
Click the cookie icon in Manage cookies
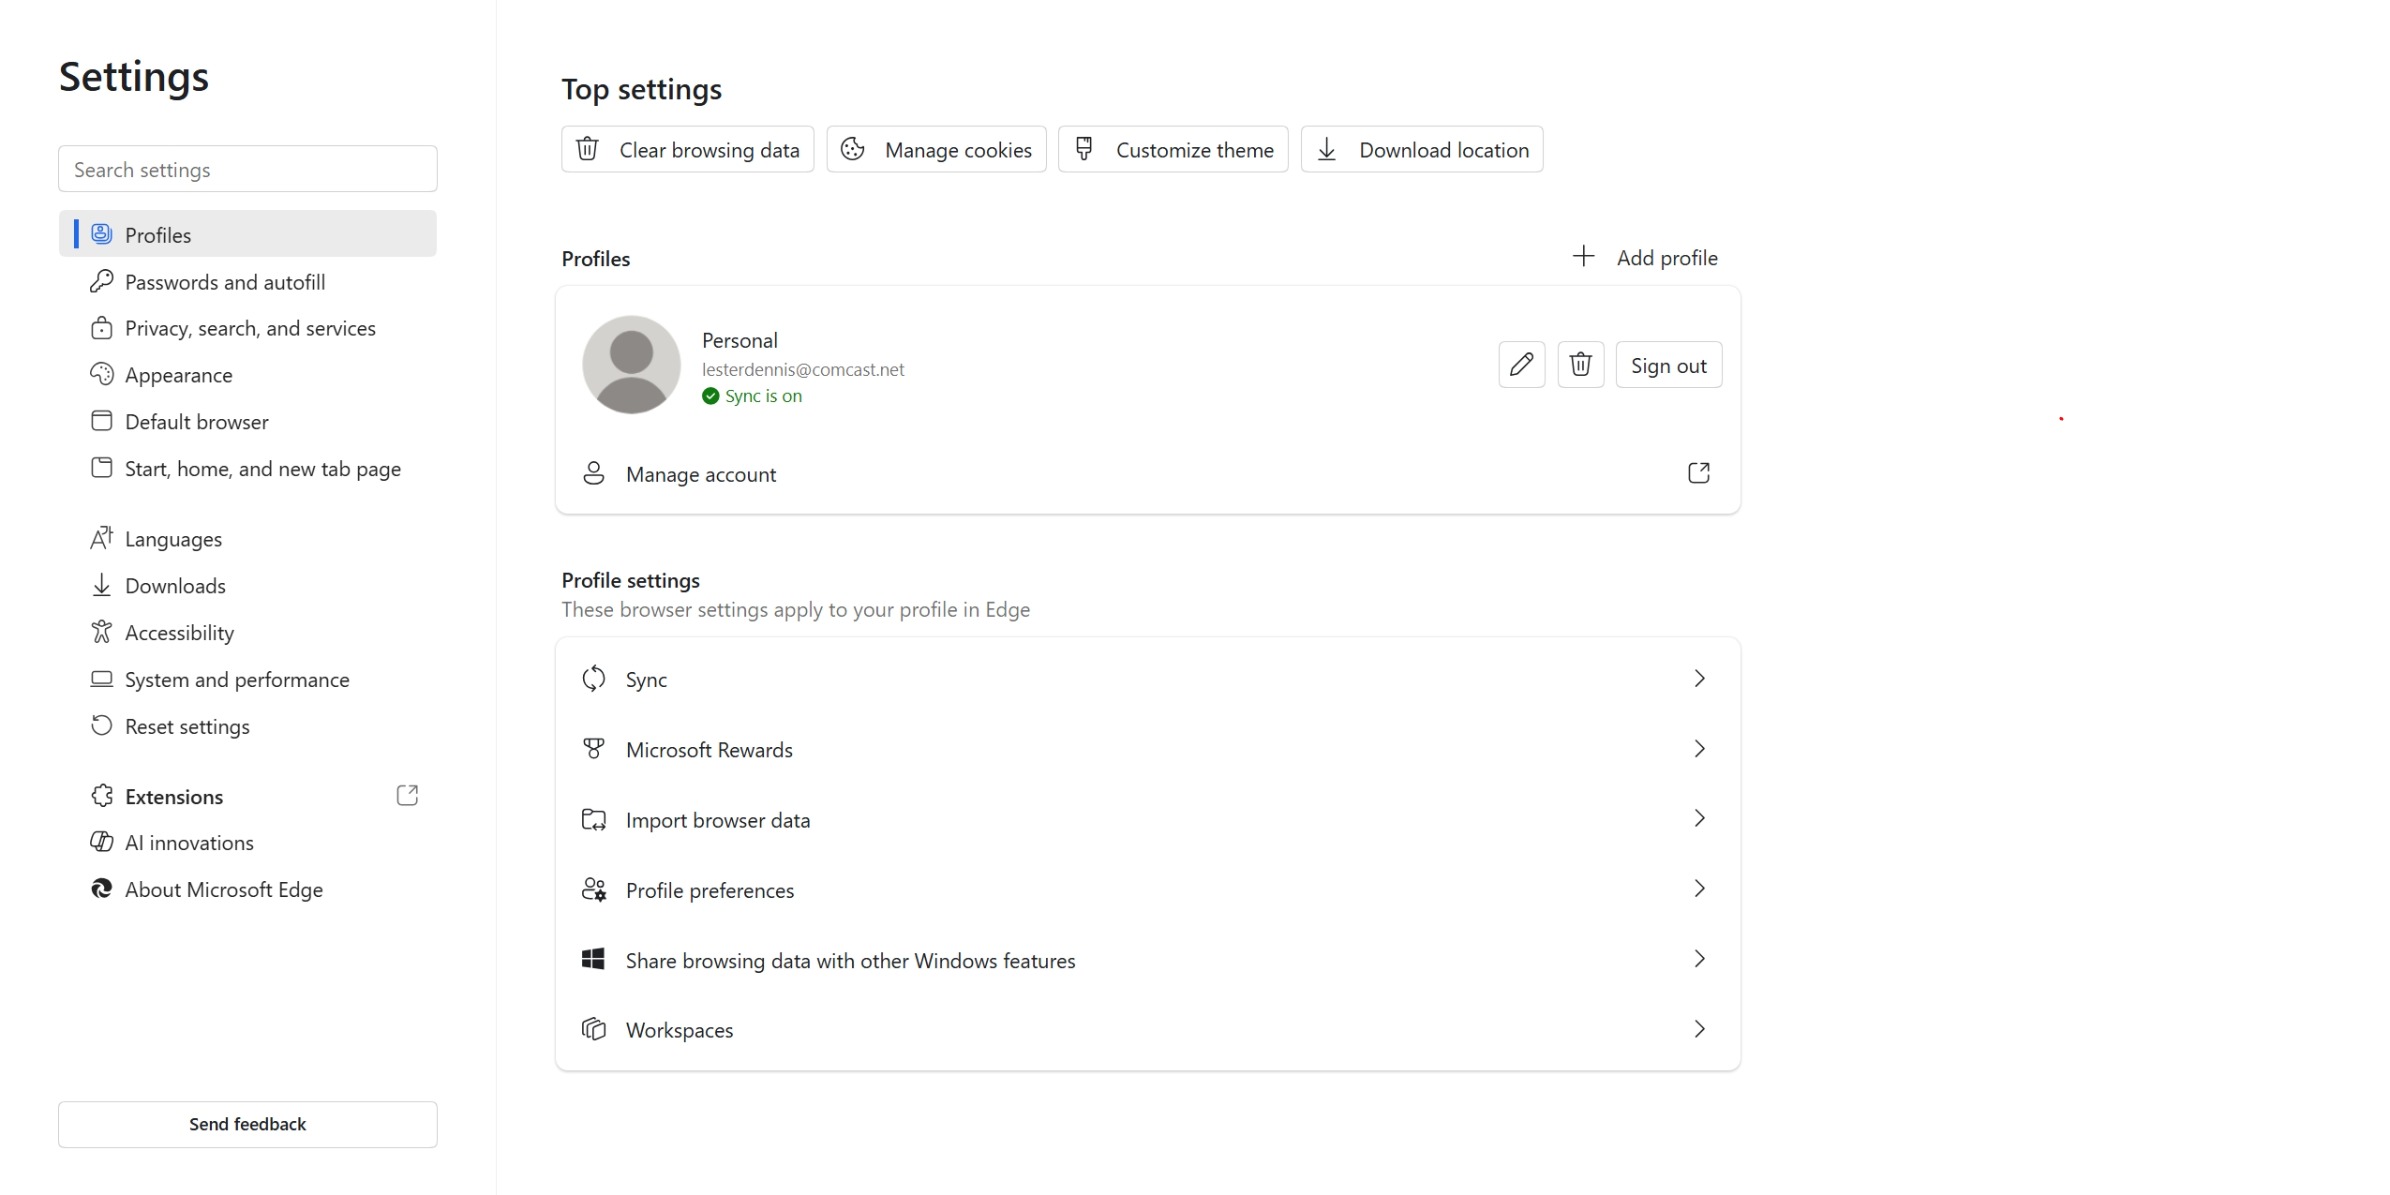point(852,150)
